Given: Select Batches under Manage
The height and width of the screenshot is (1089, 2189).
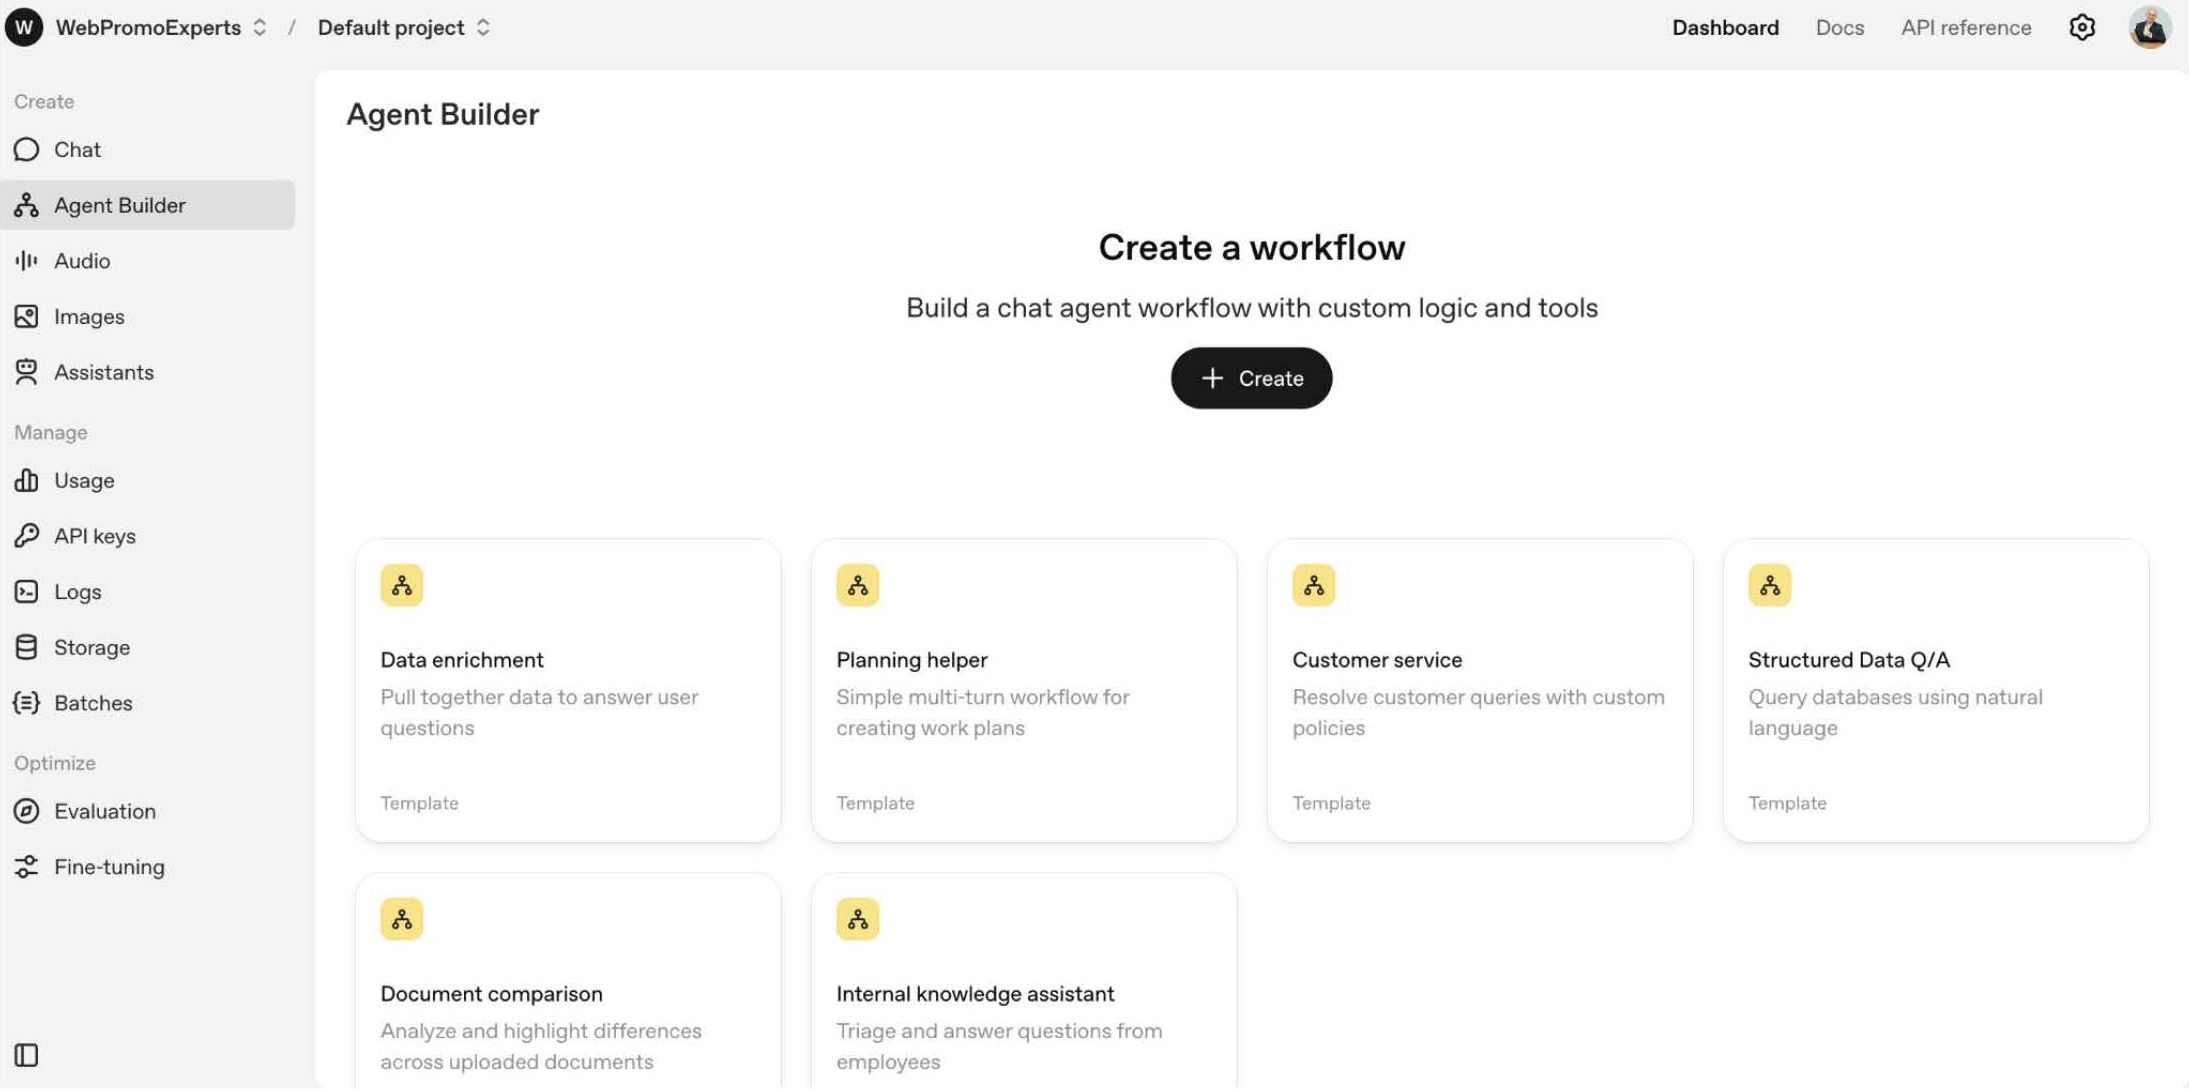Looking at the screenshot, I should [93, 702].
